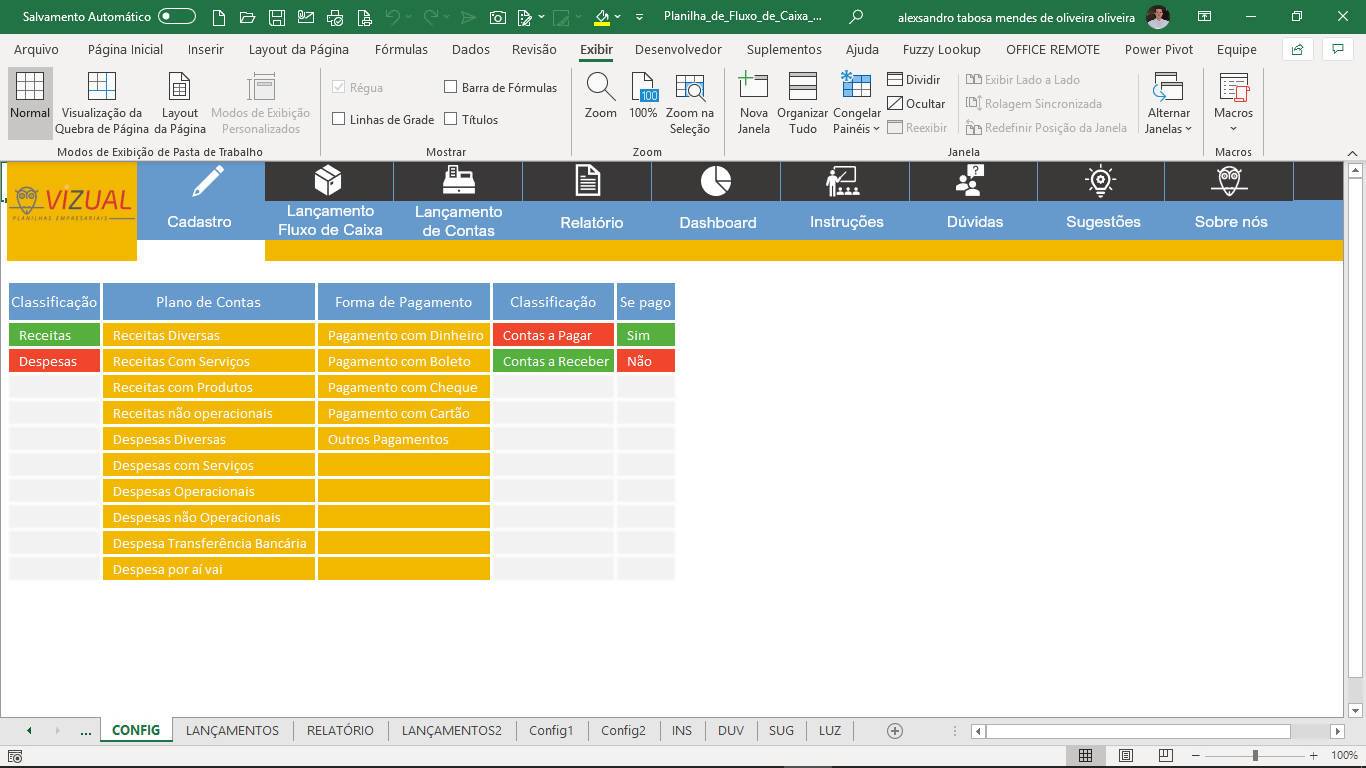The image size is (1366, 768).
Task: Open the Comments button in the ribbon
Action: [1337, 49]
